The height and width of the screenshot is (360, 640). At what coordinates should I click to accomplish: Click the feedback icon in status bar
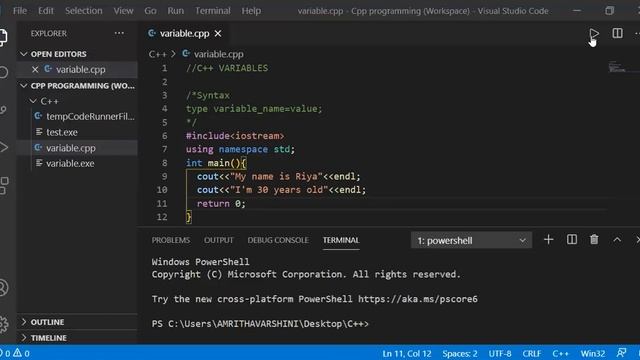(621, 353)
